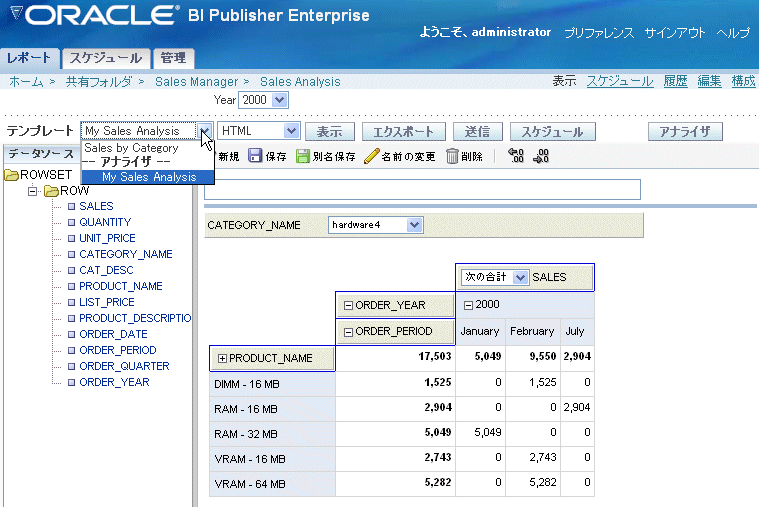Click the Oracle logo triangle icon
Image resolution: width=759 pixels, height=507 pixels.
coord(16,14)
